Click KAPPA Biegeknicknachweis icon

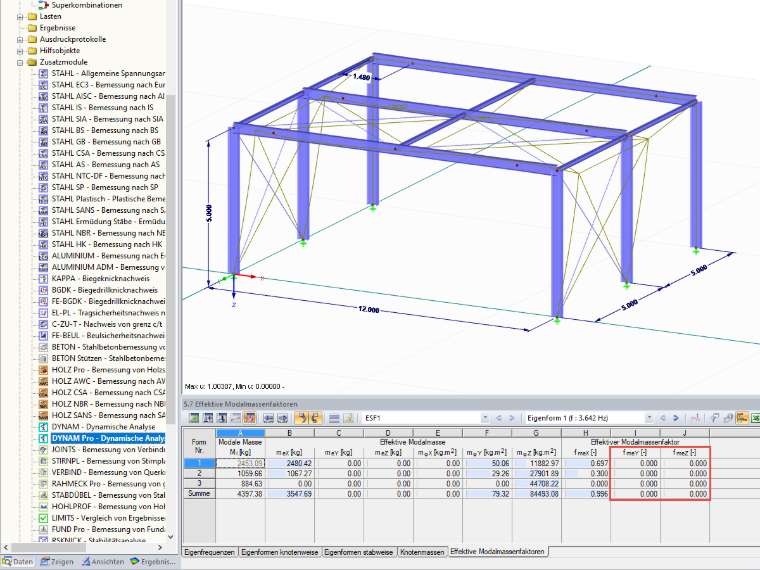pyautogui.click(x=44, y=279)
